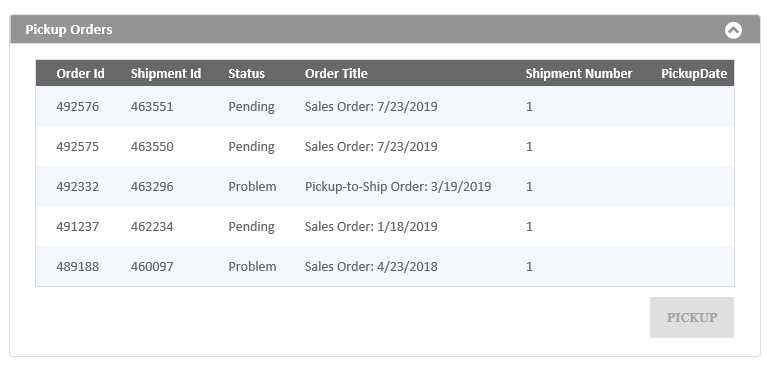Viewport: 784px width, 372px height.
Task: Select order 492575 row
Action: pos(385,146)
